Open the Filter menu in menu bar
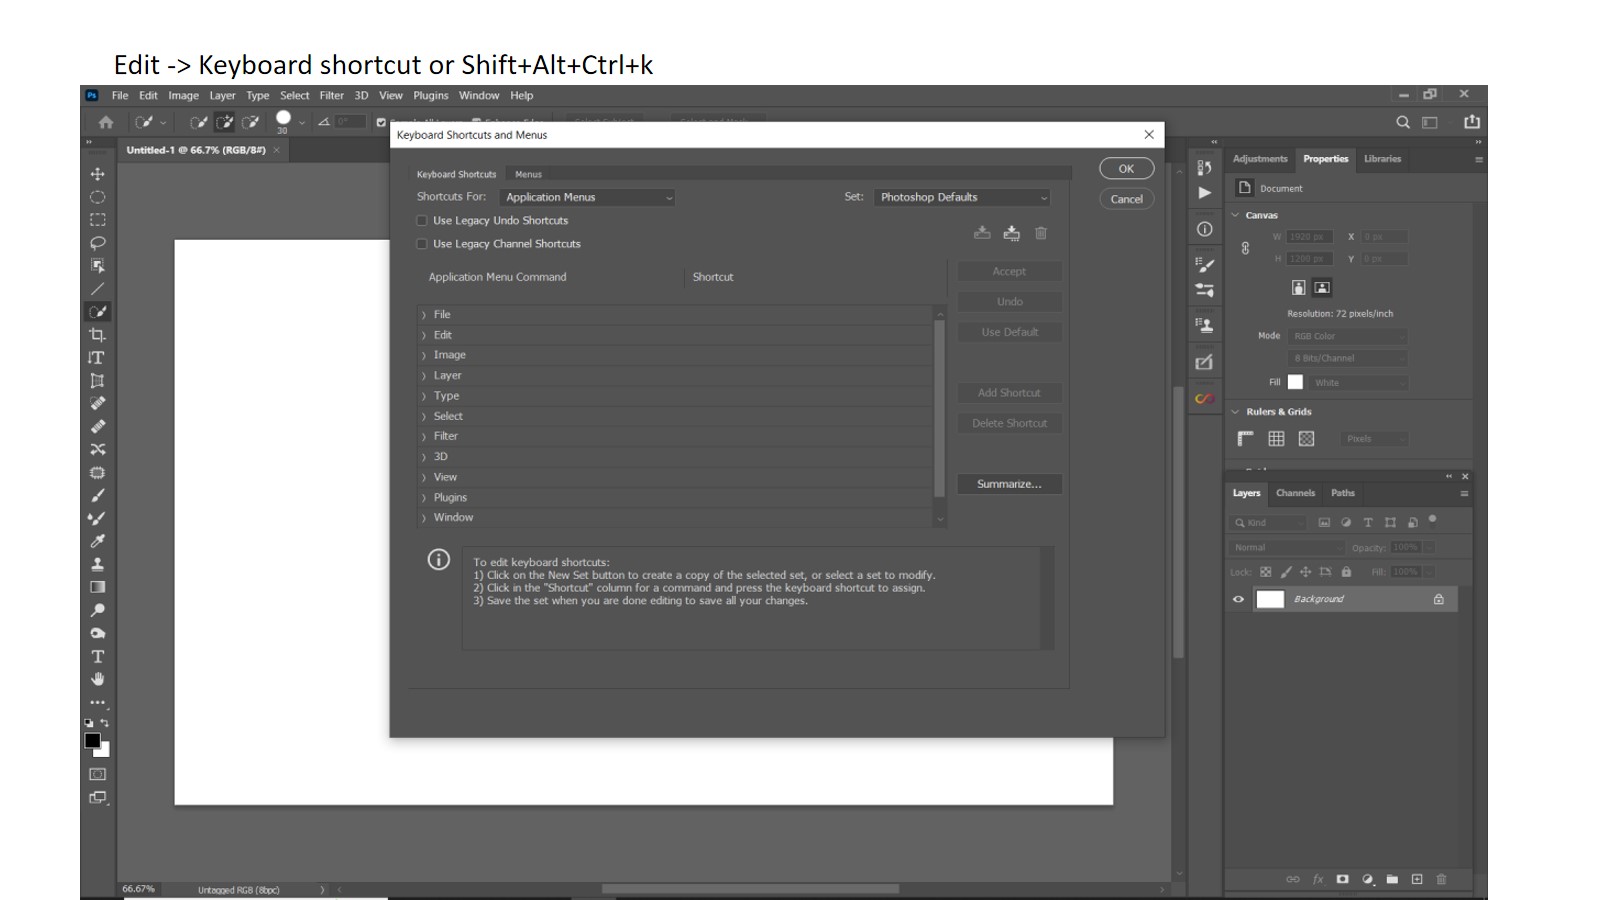Viewport: 1600px width, 900px height. (x=332, y=96)
